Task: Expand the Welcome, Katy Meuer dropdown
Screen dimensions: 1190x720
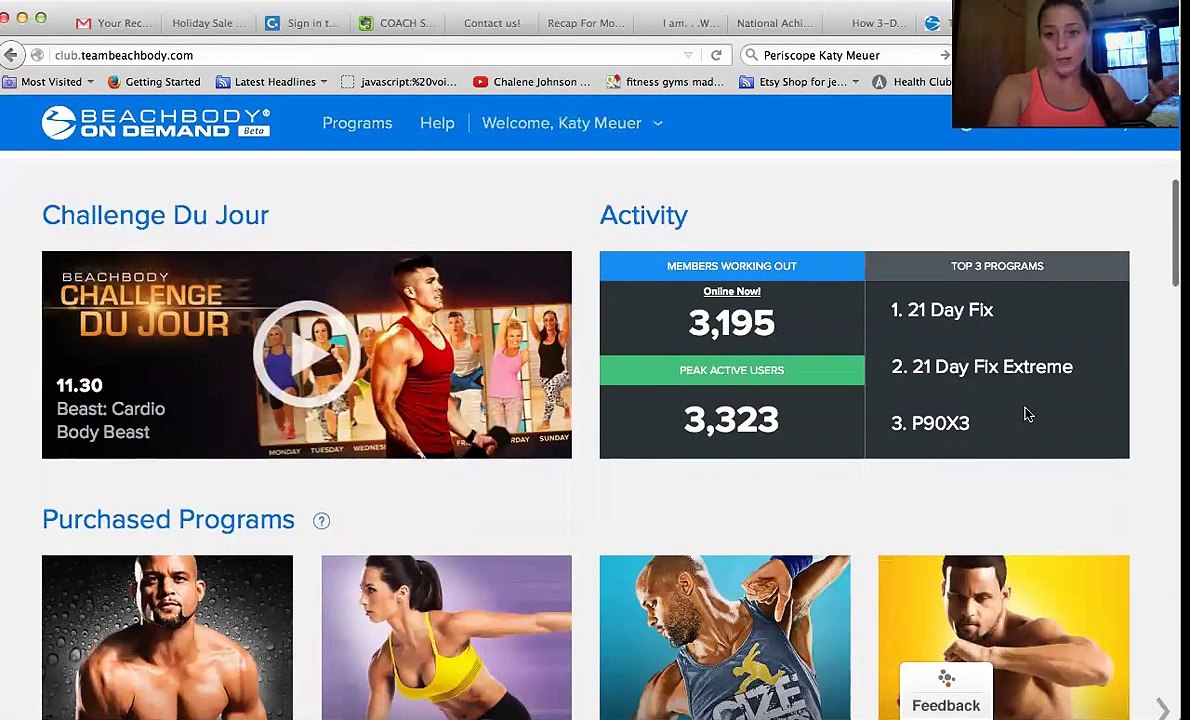Action: [572, 123]
